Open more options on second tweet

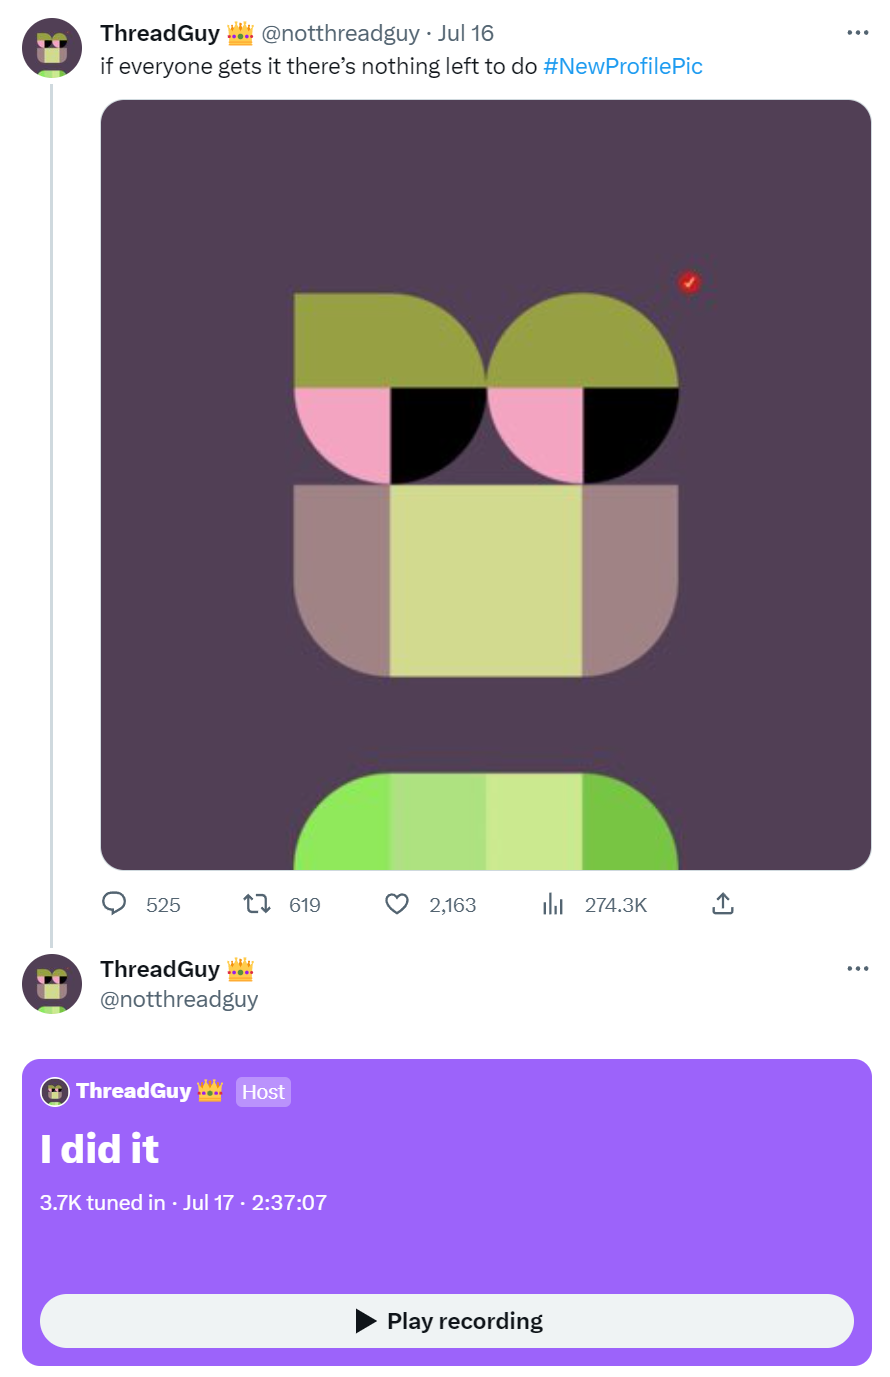pos(857,968)
